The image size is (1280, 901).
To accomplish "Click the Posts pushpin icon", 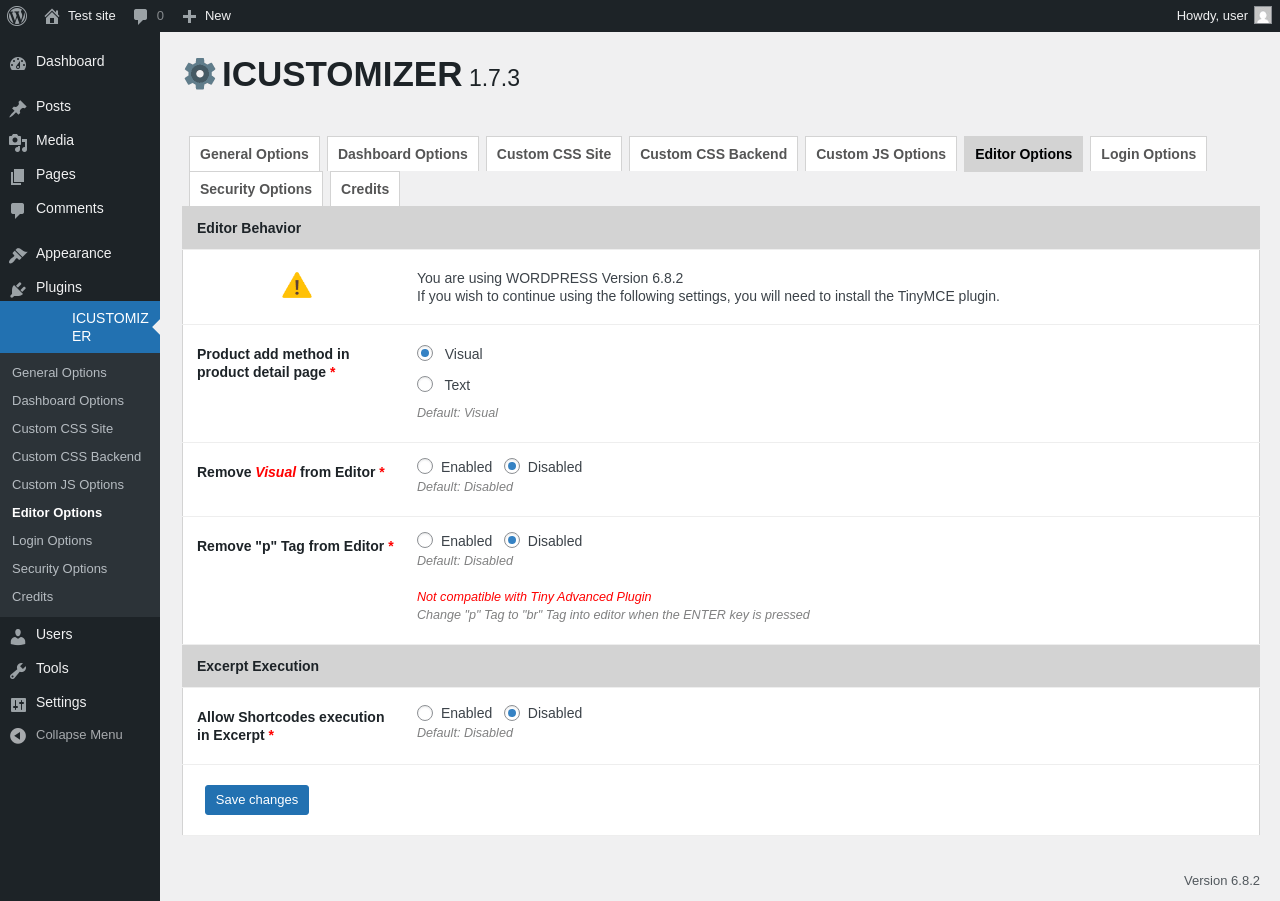I will (18, 108).
